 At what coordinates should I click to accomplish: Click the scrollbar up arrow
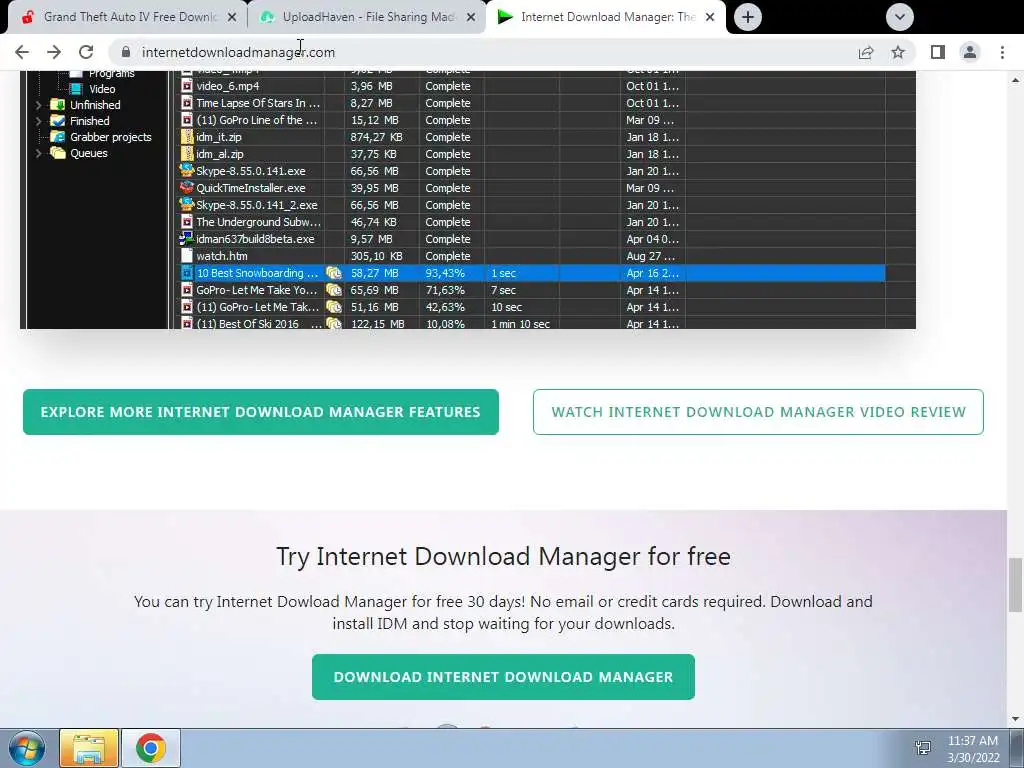click(x=1015, y=80)
